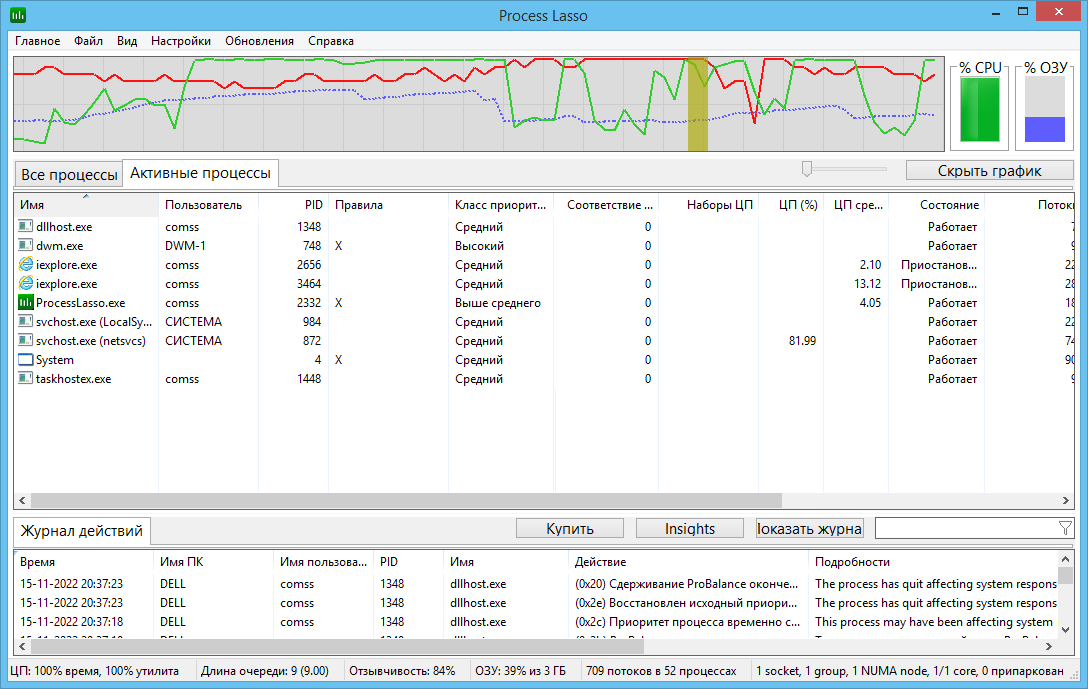Select the log entry at 20:37:18
This screenshot has width=1088, height=689.
tap(536, 622)
